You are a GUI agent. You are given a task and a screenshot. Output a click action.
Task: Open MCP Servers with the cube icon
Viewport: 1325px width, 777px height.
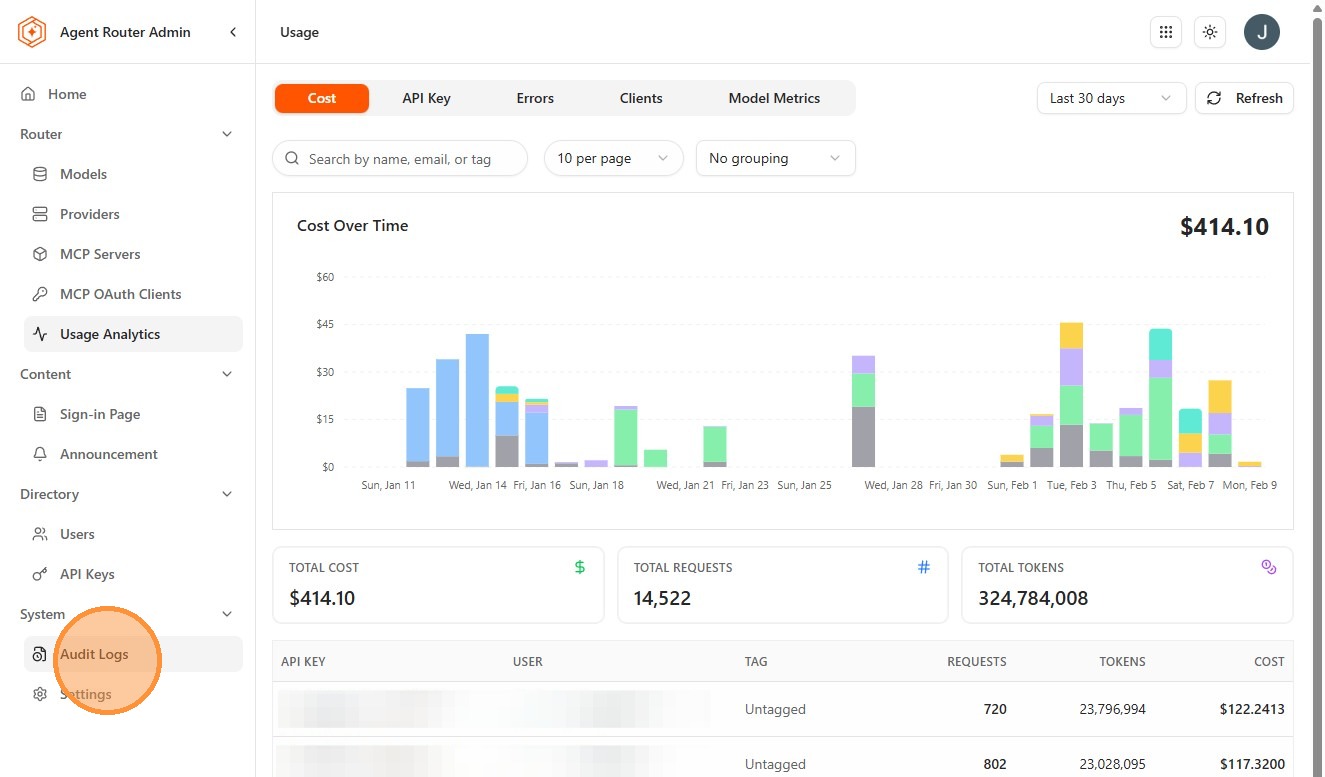(x=40, y=254)
